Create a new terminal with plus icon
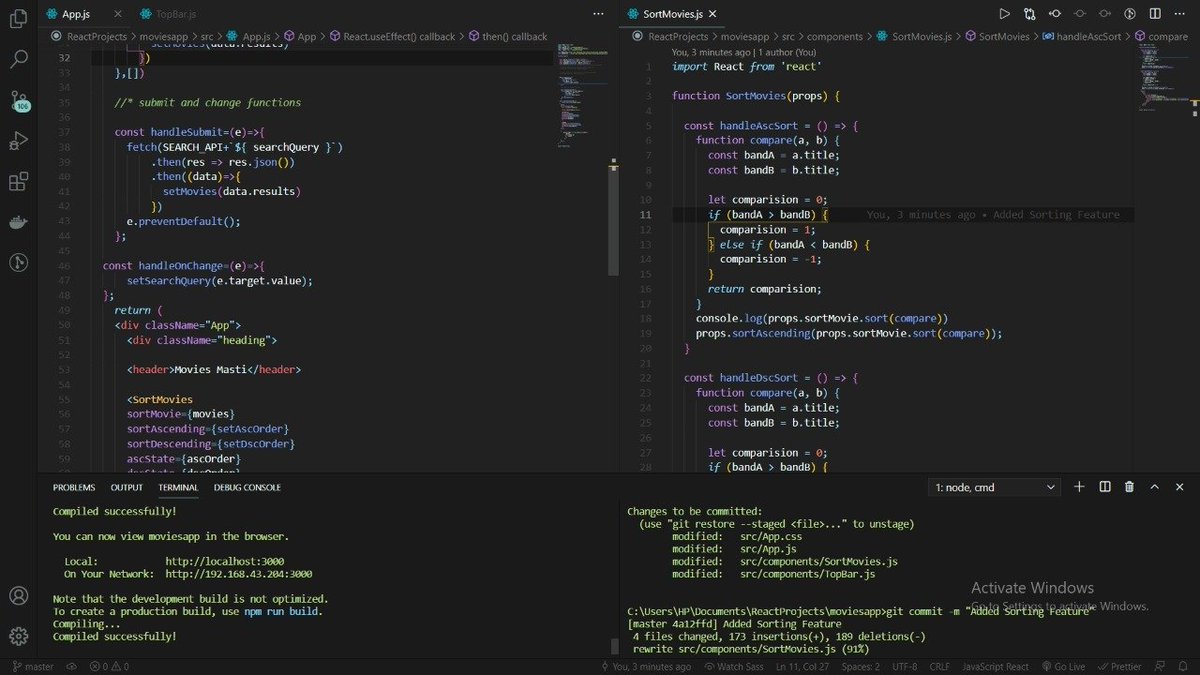Screen dimensions: 1200x675 point(1079,487)
